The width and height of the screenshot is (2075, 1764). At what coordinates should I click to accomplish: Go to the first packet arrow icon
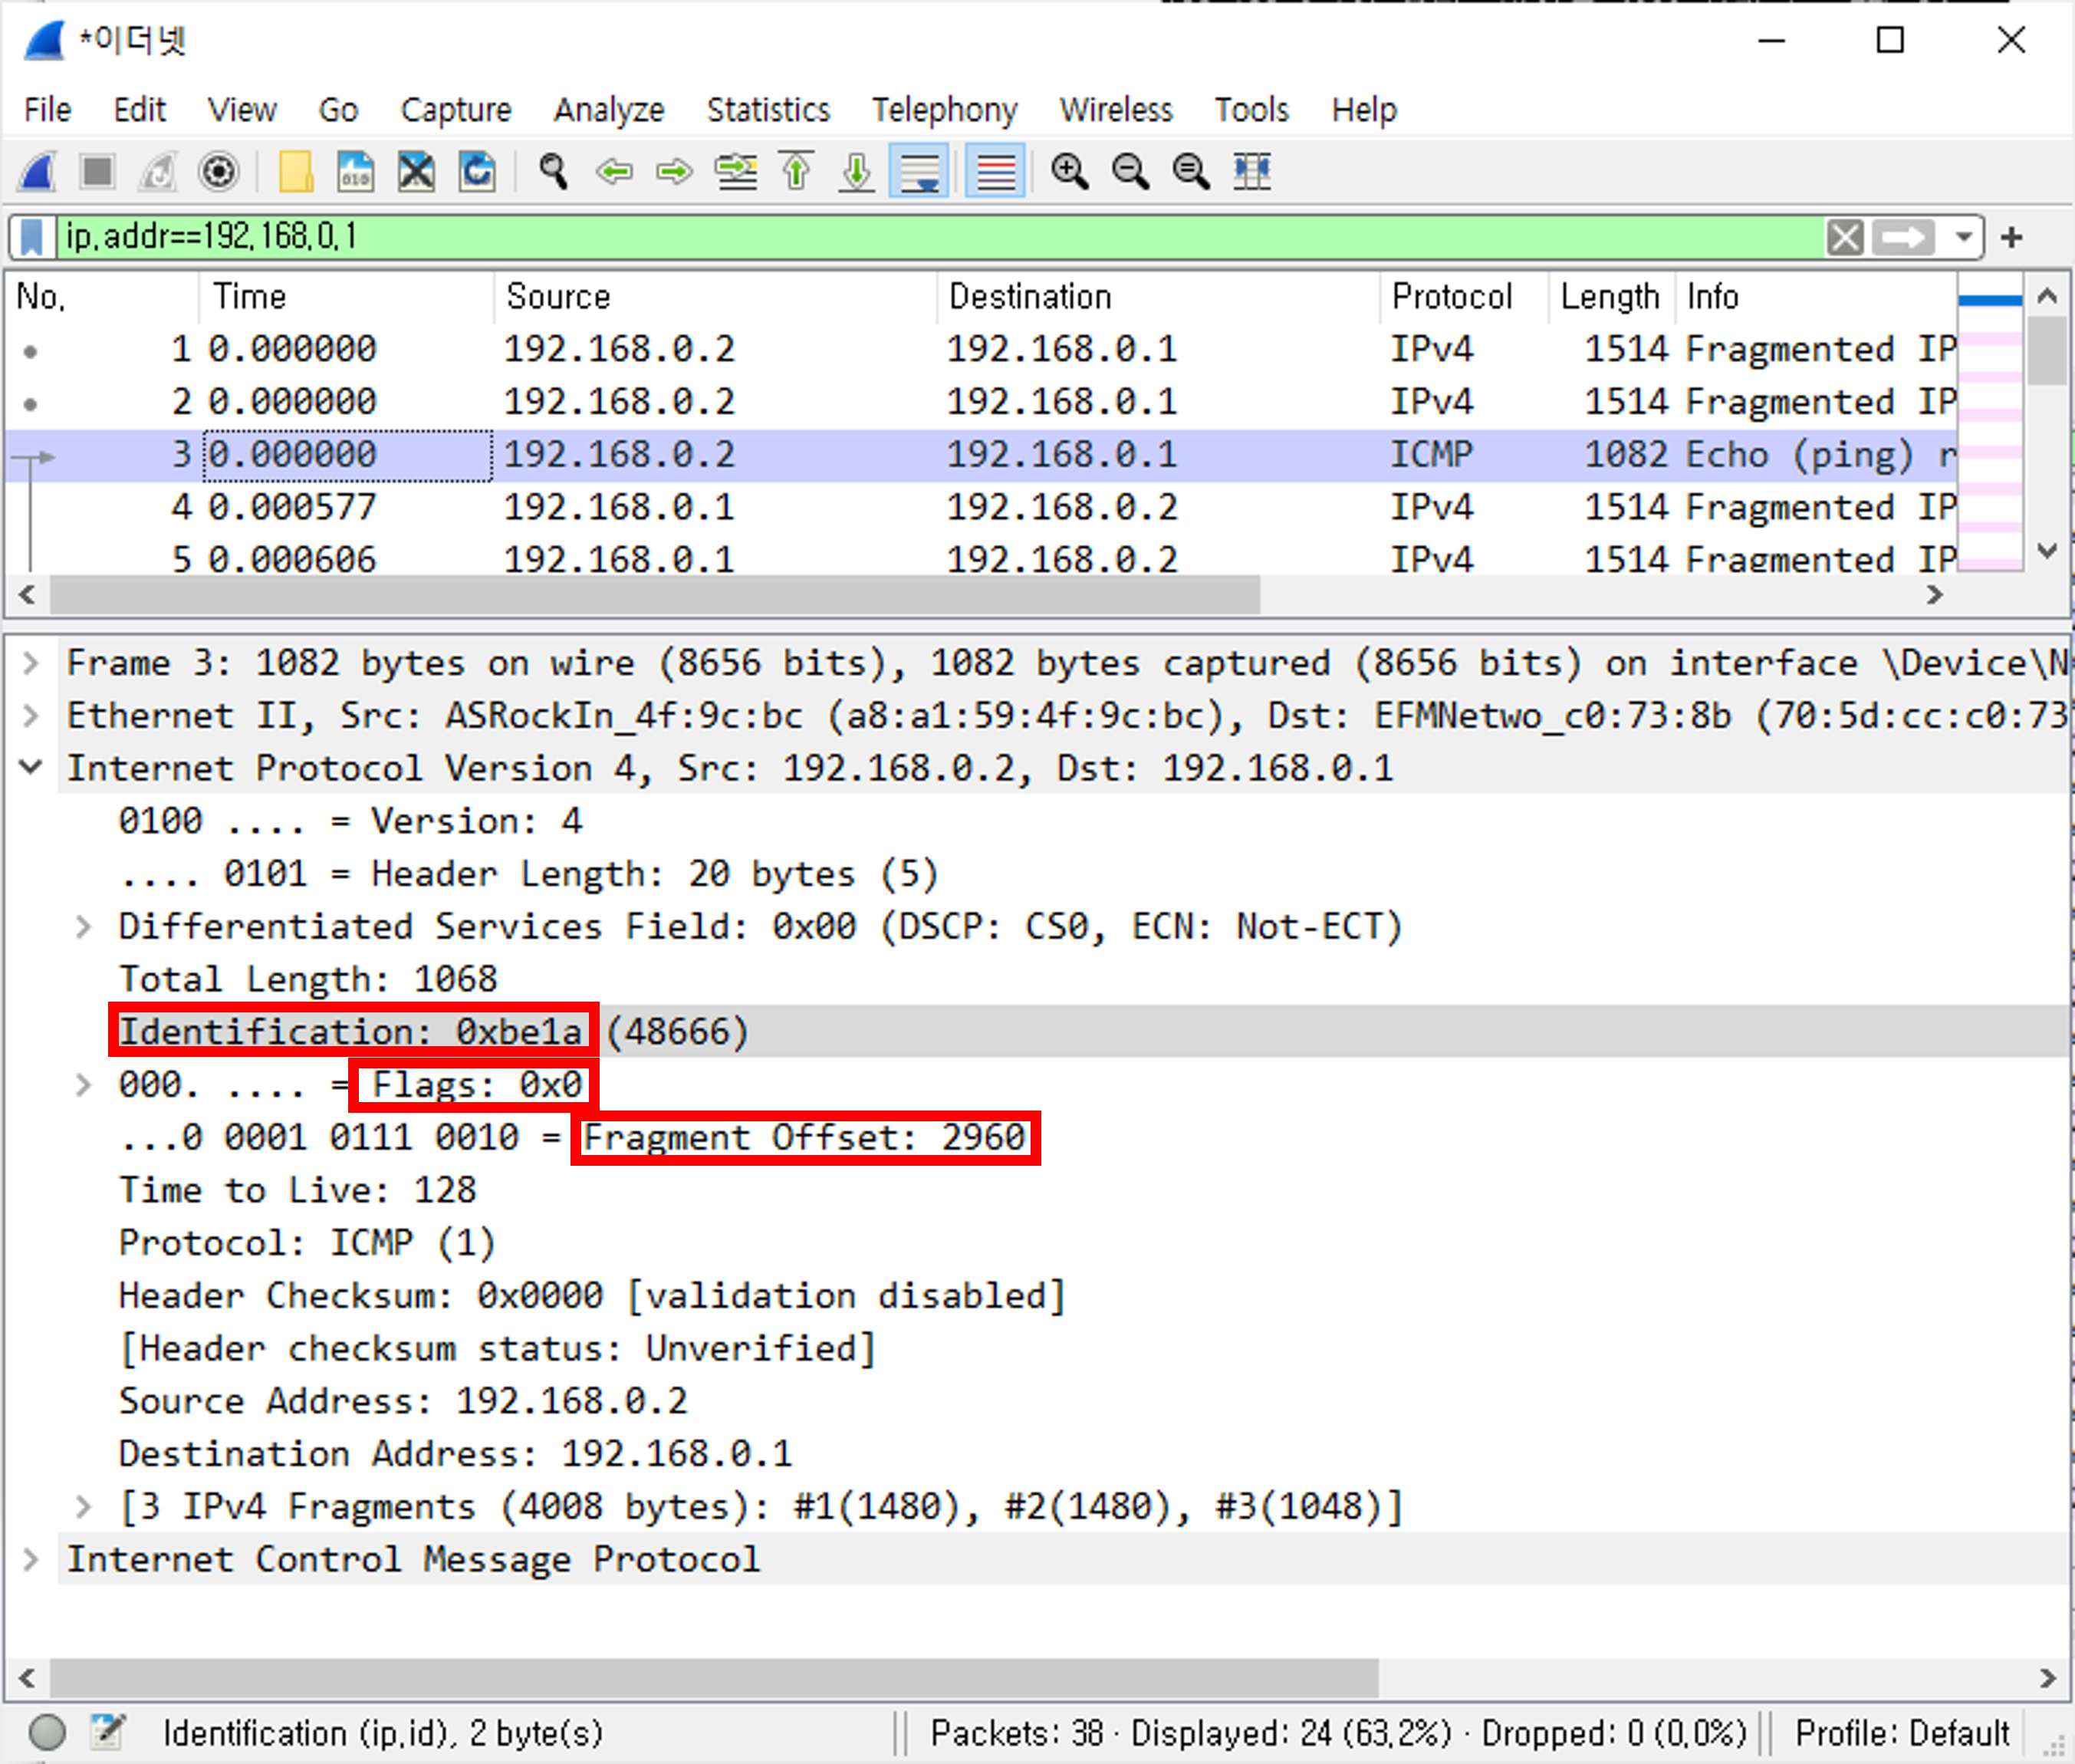796,172
